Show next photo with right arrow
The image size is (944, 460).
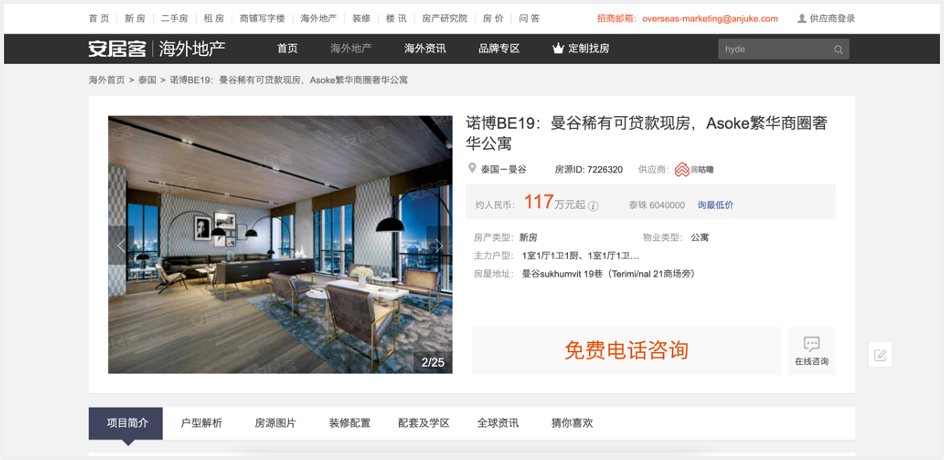point(439,245)
